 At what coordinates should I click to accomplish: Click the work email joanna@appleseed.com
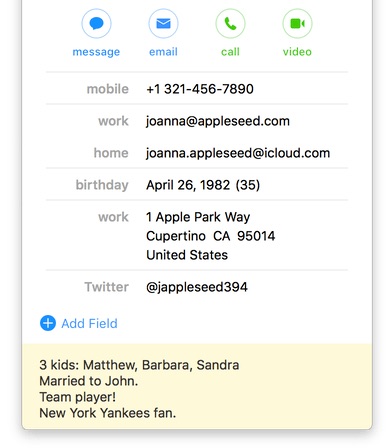click(218, 121)
